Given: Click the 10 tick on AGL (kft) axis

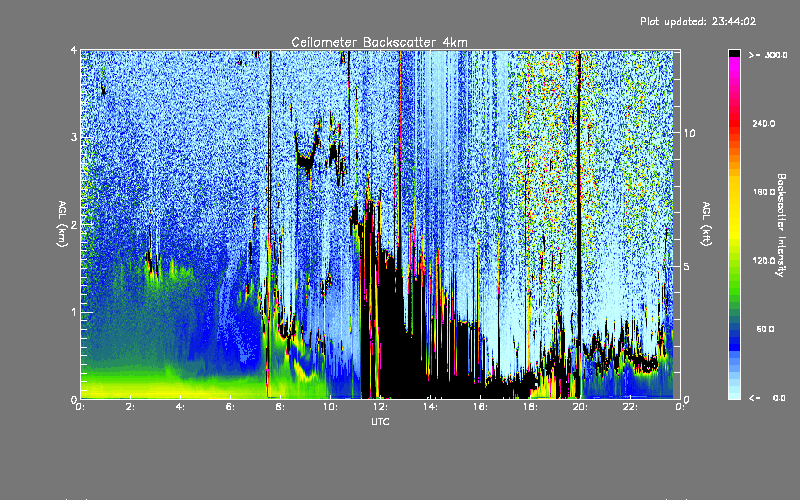Looking at the screenshot, I should [x=689, y=133].
